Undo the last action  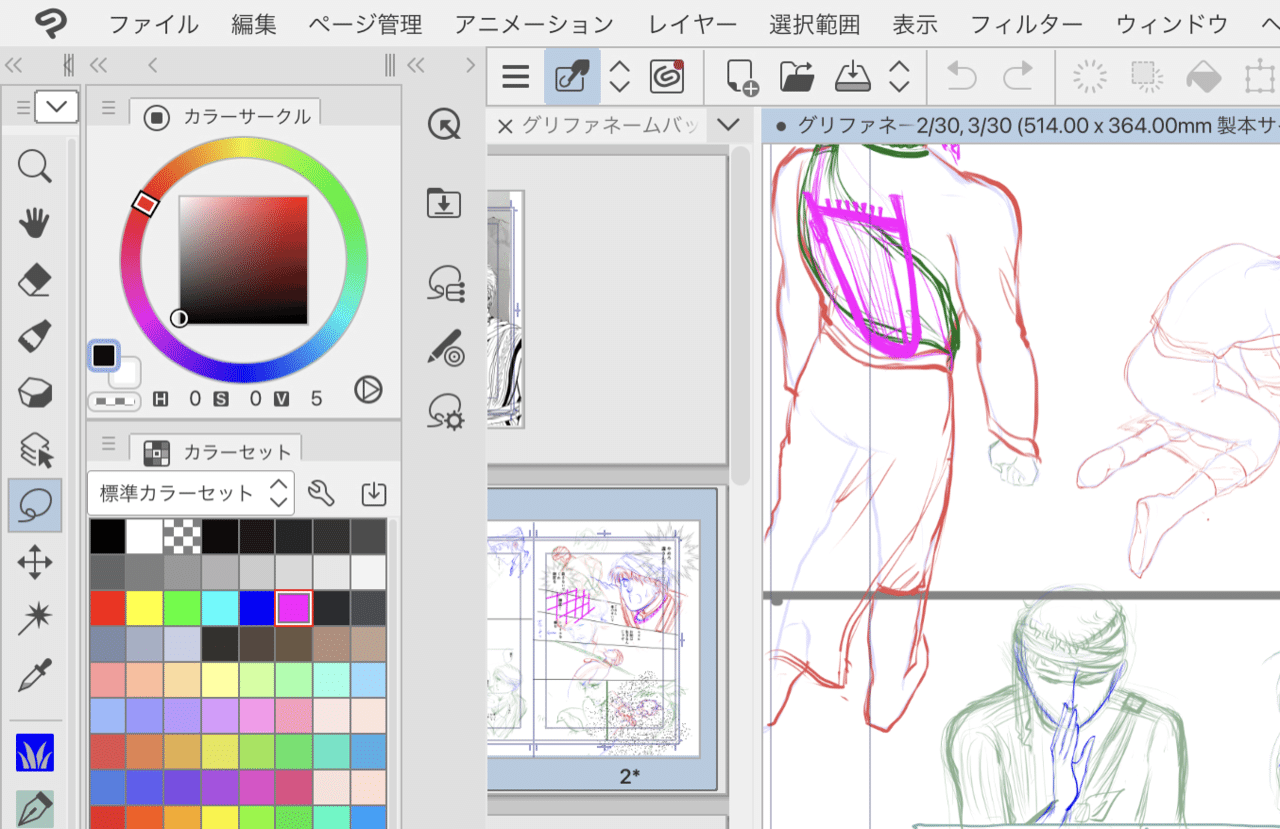tap(961, 77)
